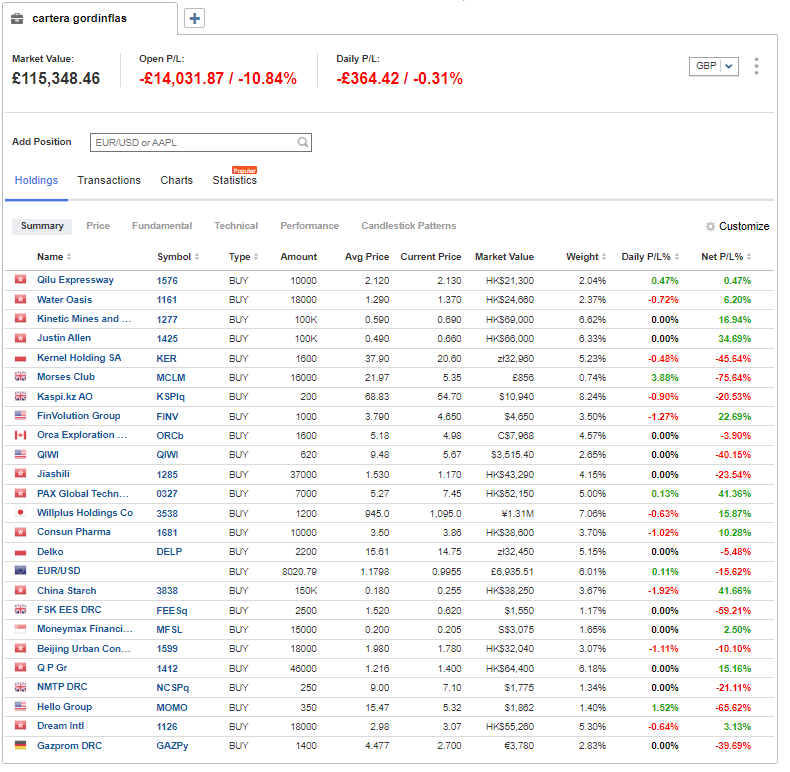Click symbol 1576 link
790x772 pixels.
pyautogui.click(x=167, y=281)
